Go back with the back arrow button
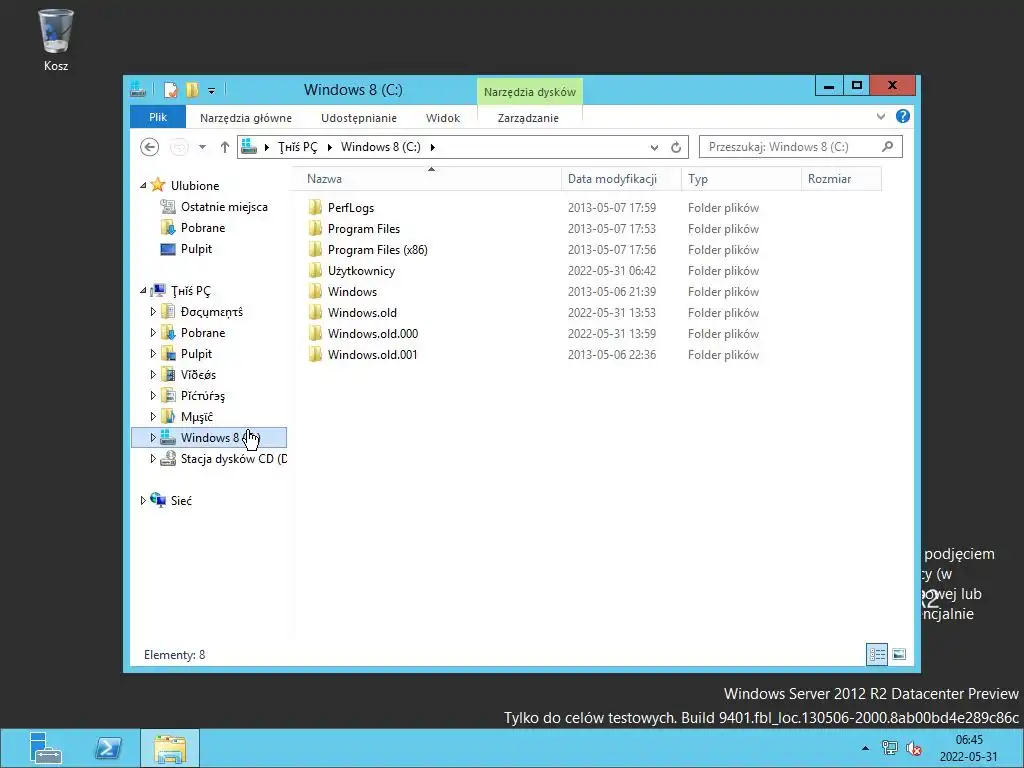This screenshot has width=1024, height=768. 150,147
